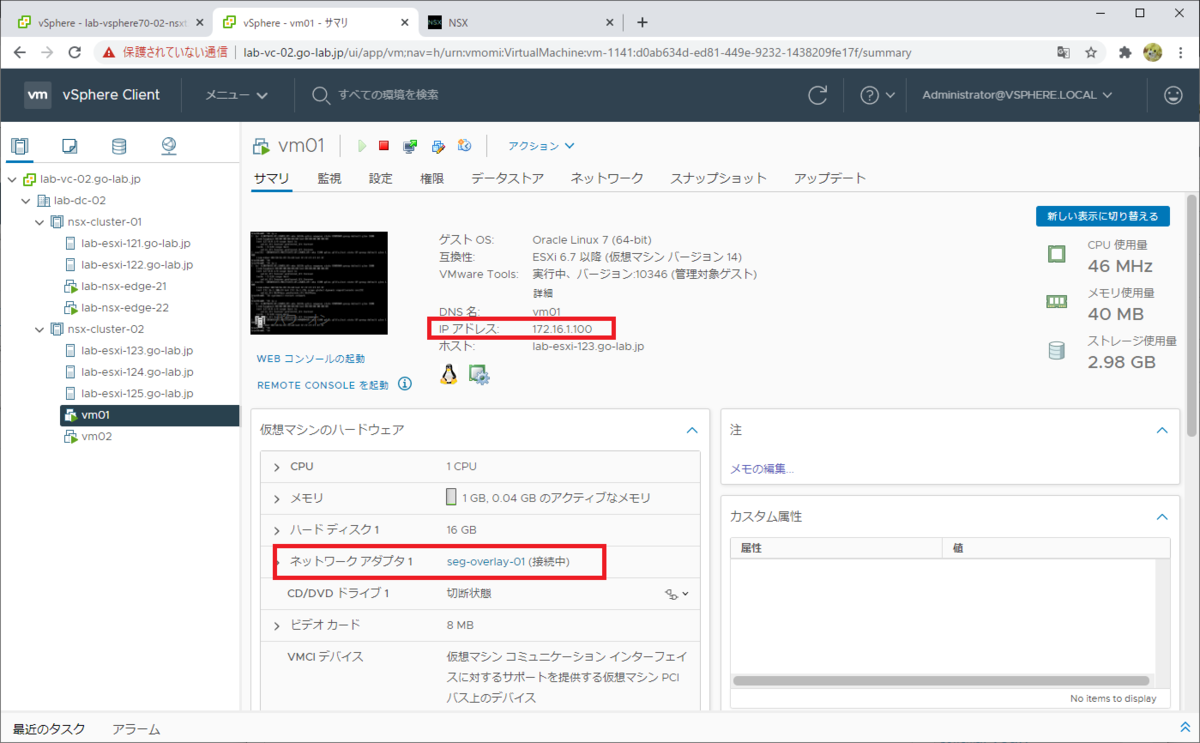1200x743 pixels.
Task: Select vm02 in the inventory tree
Action: pos(96,436)
